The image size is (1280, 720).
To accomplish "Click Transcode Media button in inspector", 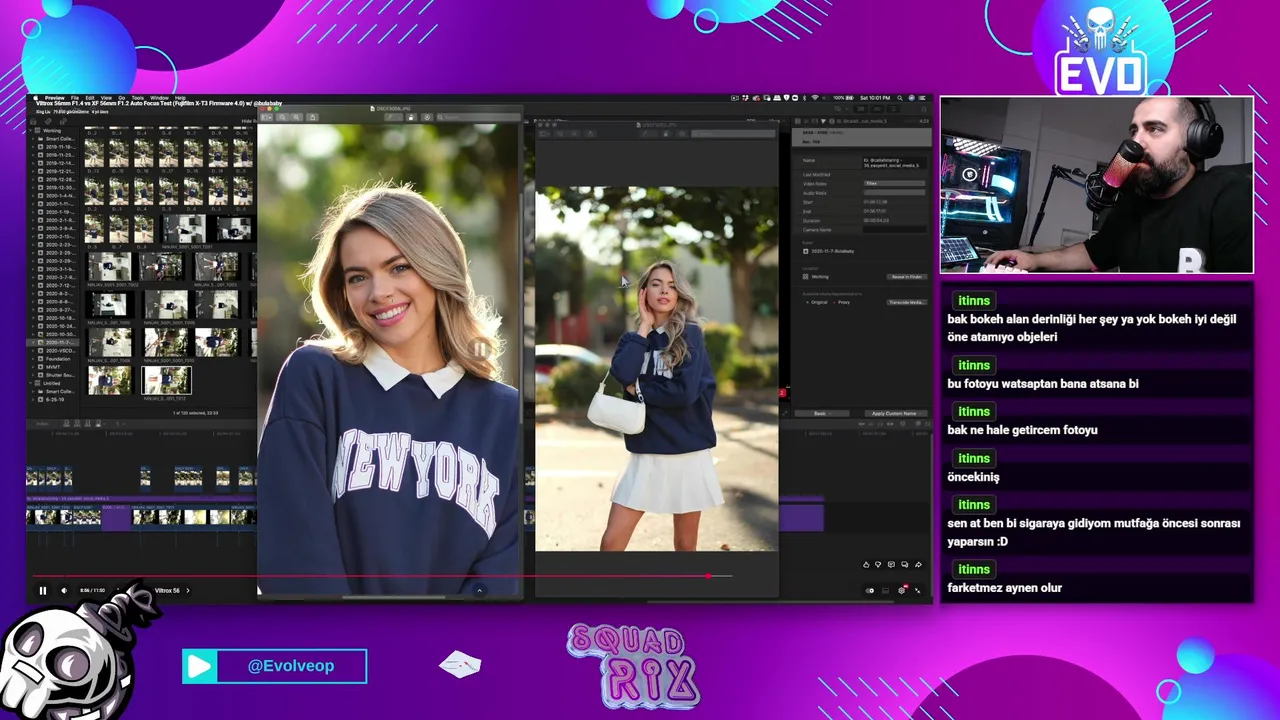I will pyautogui.click(x=907, y=302).
